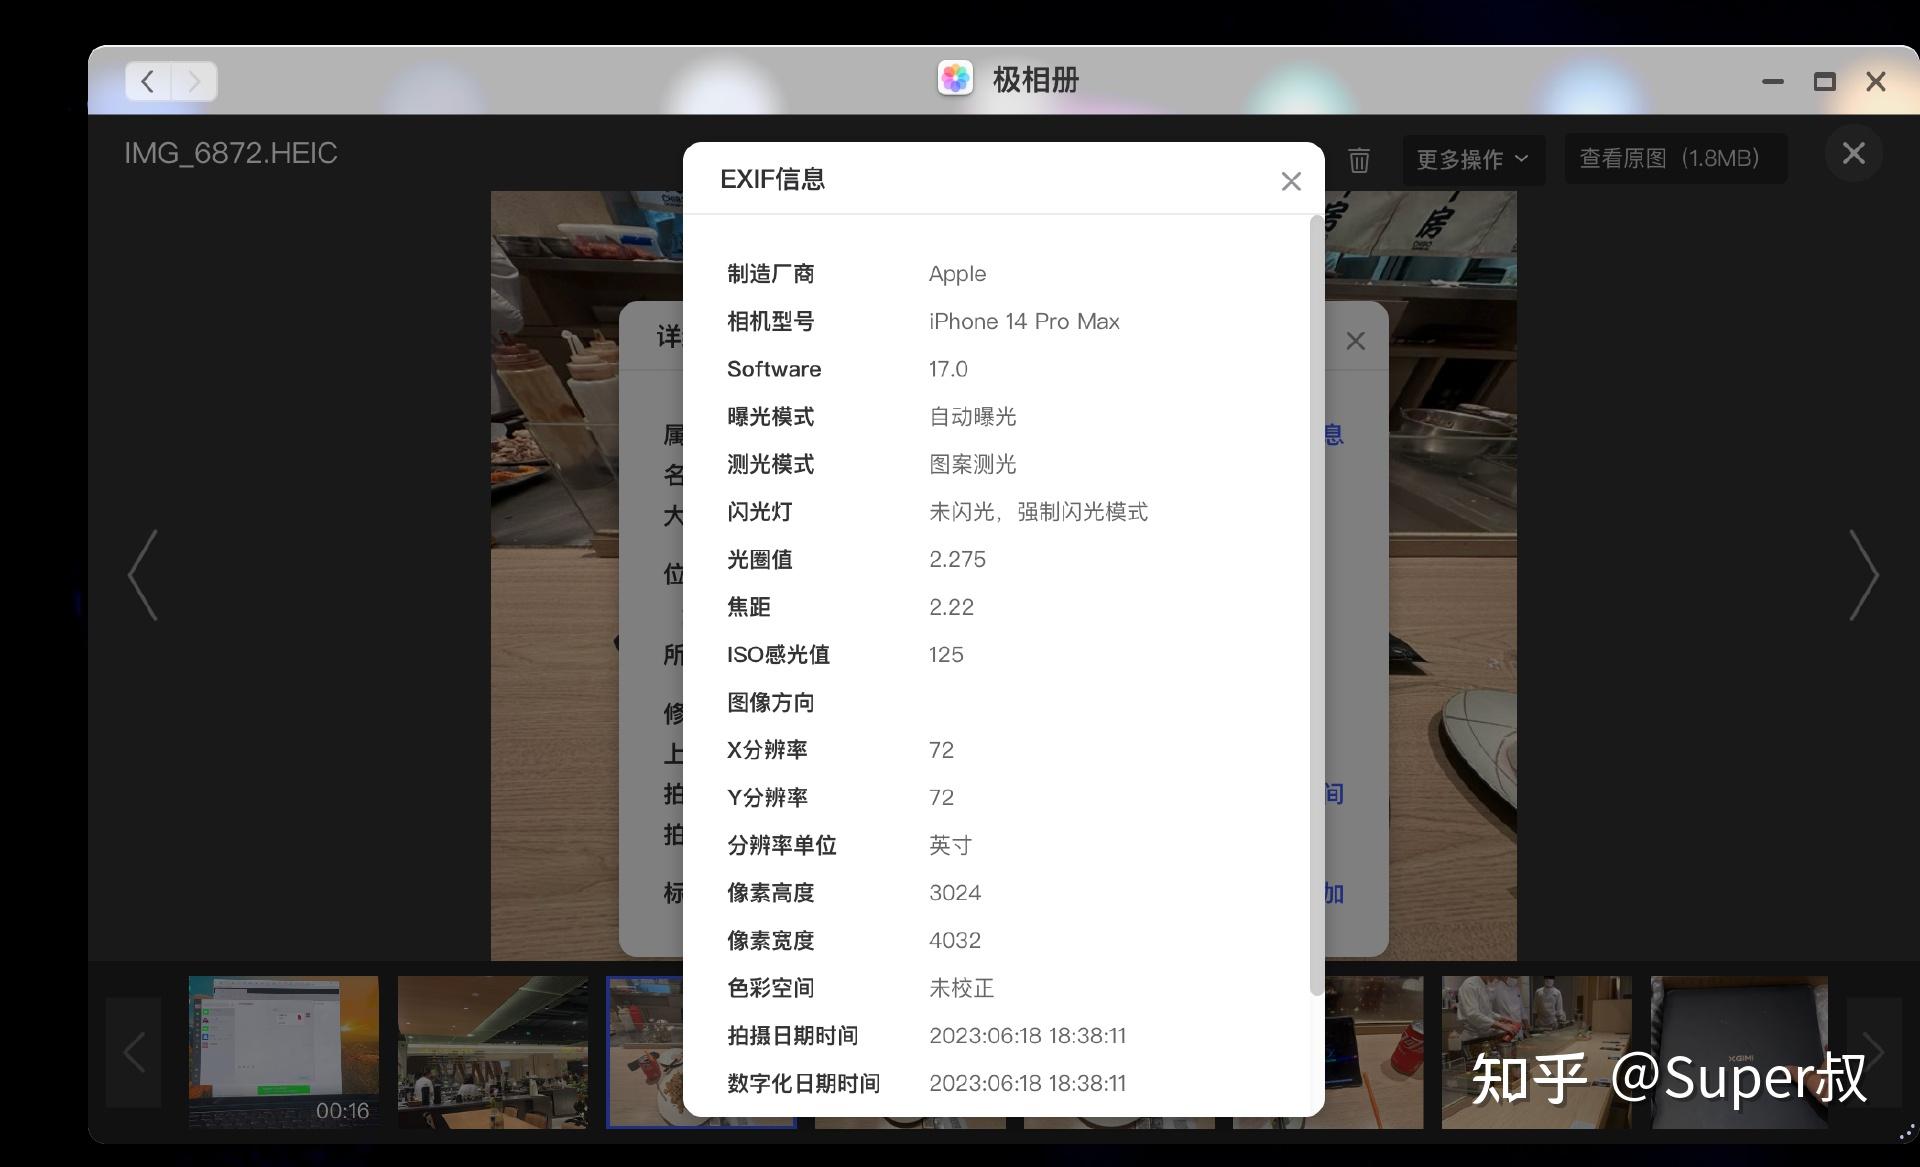Open the chefs cooking thumbnail
The width and height of the screenshot is (1920, 1167).
click(1536, 1052)
